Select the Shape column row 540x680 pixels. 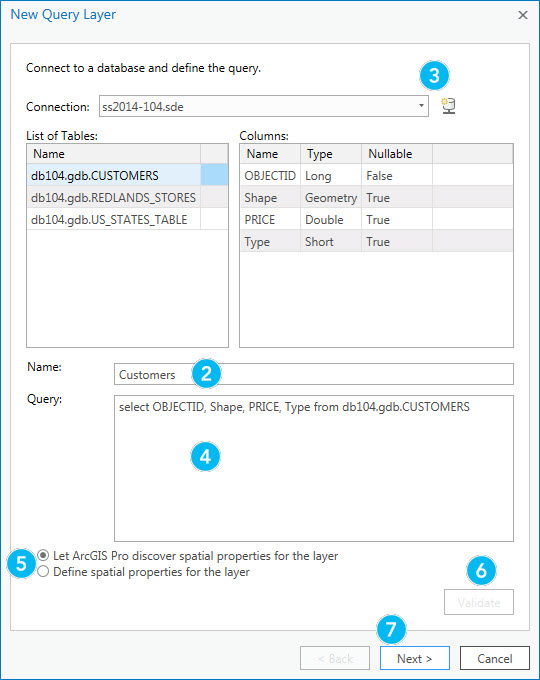coord(376,197)
